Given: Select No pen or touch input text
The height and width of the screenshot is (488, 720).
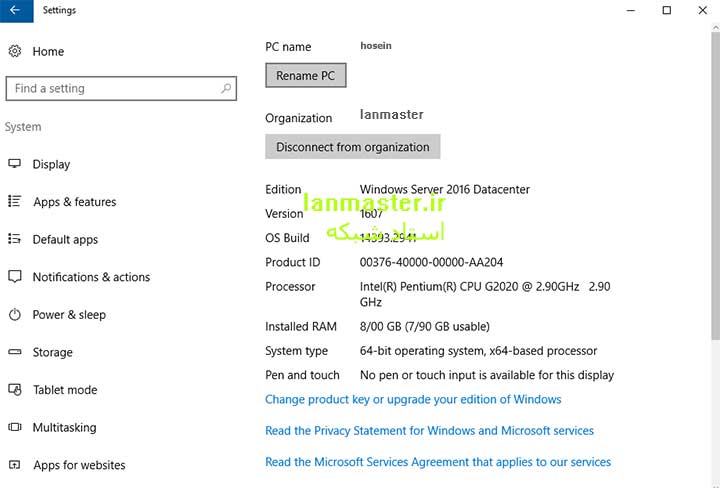Looking at the screenshot, I should coord(487,375).
